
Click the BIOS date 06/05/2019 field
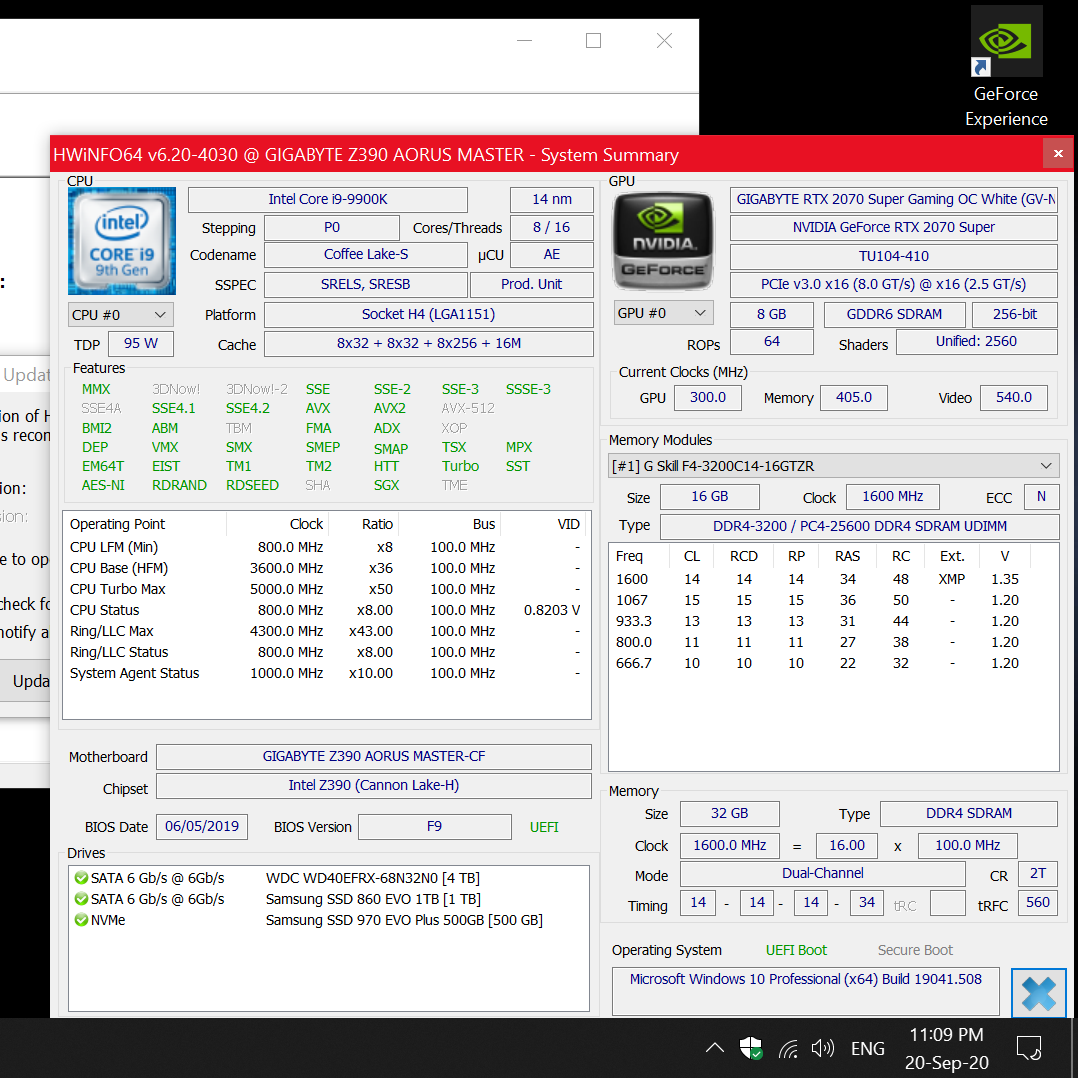(202, 826)
